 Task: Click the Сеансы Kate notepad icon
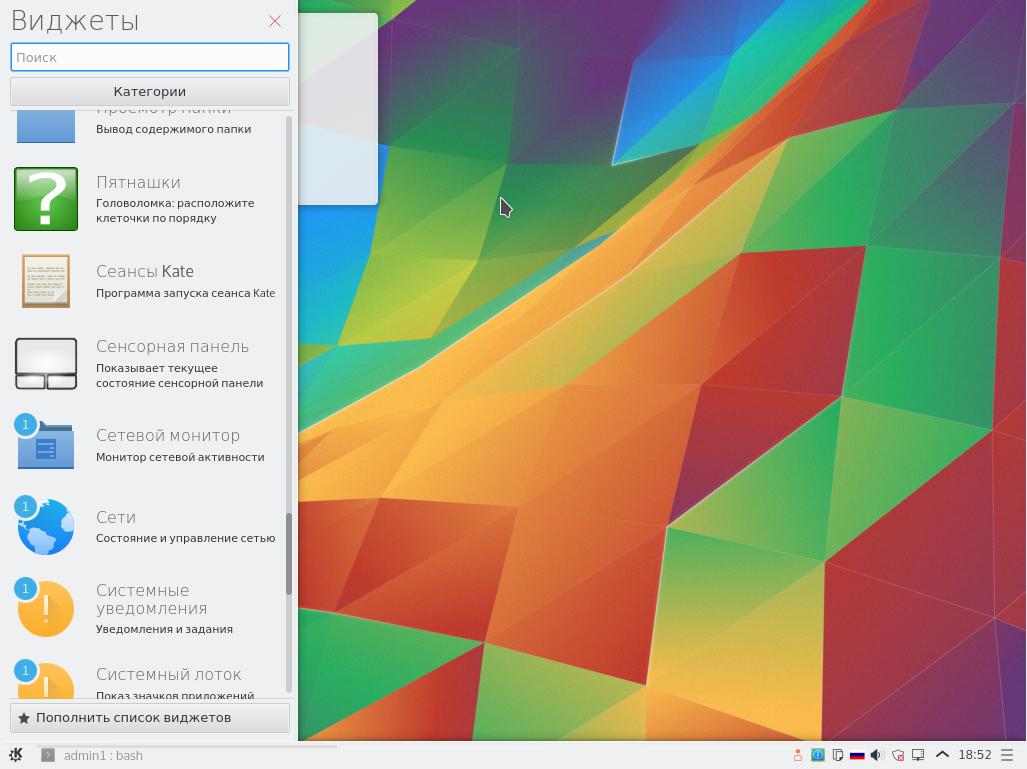tap(46, 281)
